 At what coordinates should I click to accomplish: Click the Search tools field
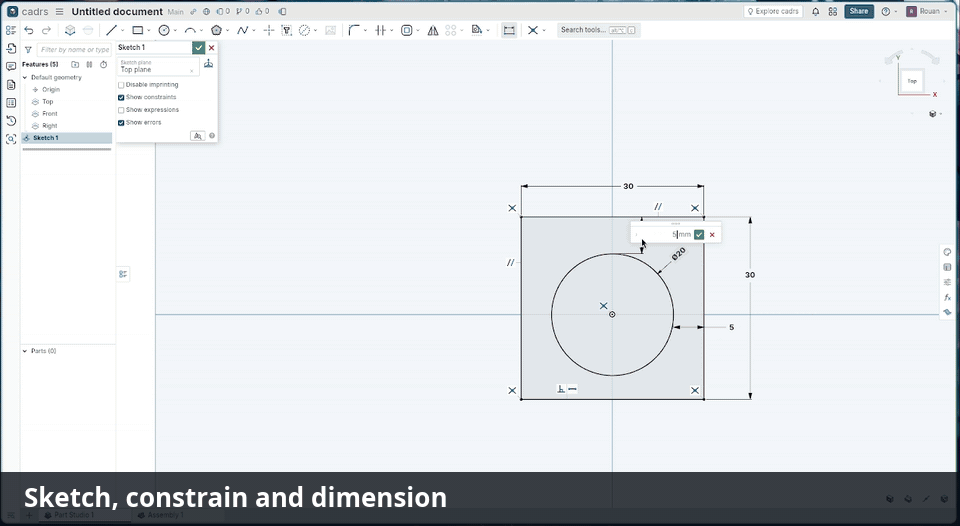[599, 30]
